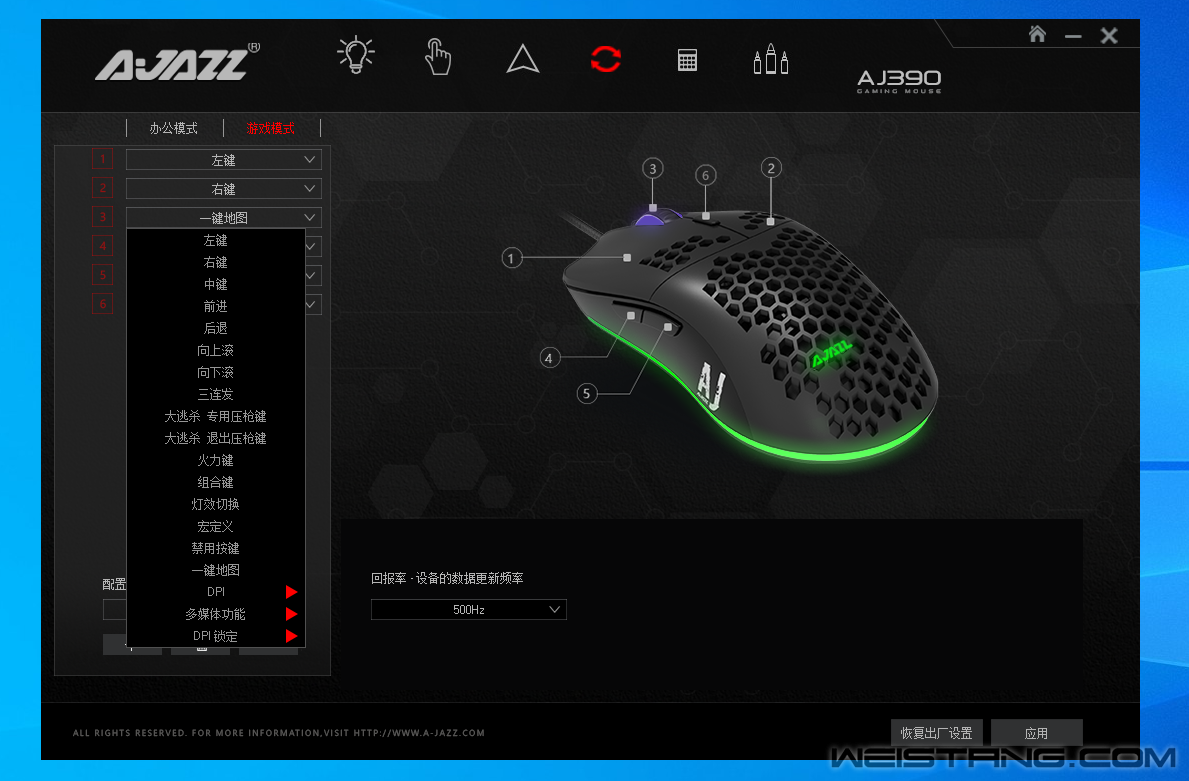
Task: Open the 500Hz report rate dropdown
Action: (469, 610)
